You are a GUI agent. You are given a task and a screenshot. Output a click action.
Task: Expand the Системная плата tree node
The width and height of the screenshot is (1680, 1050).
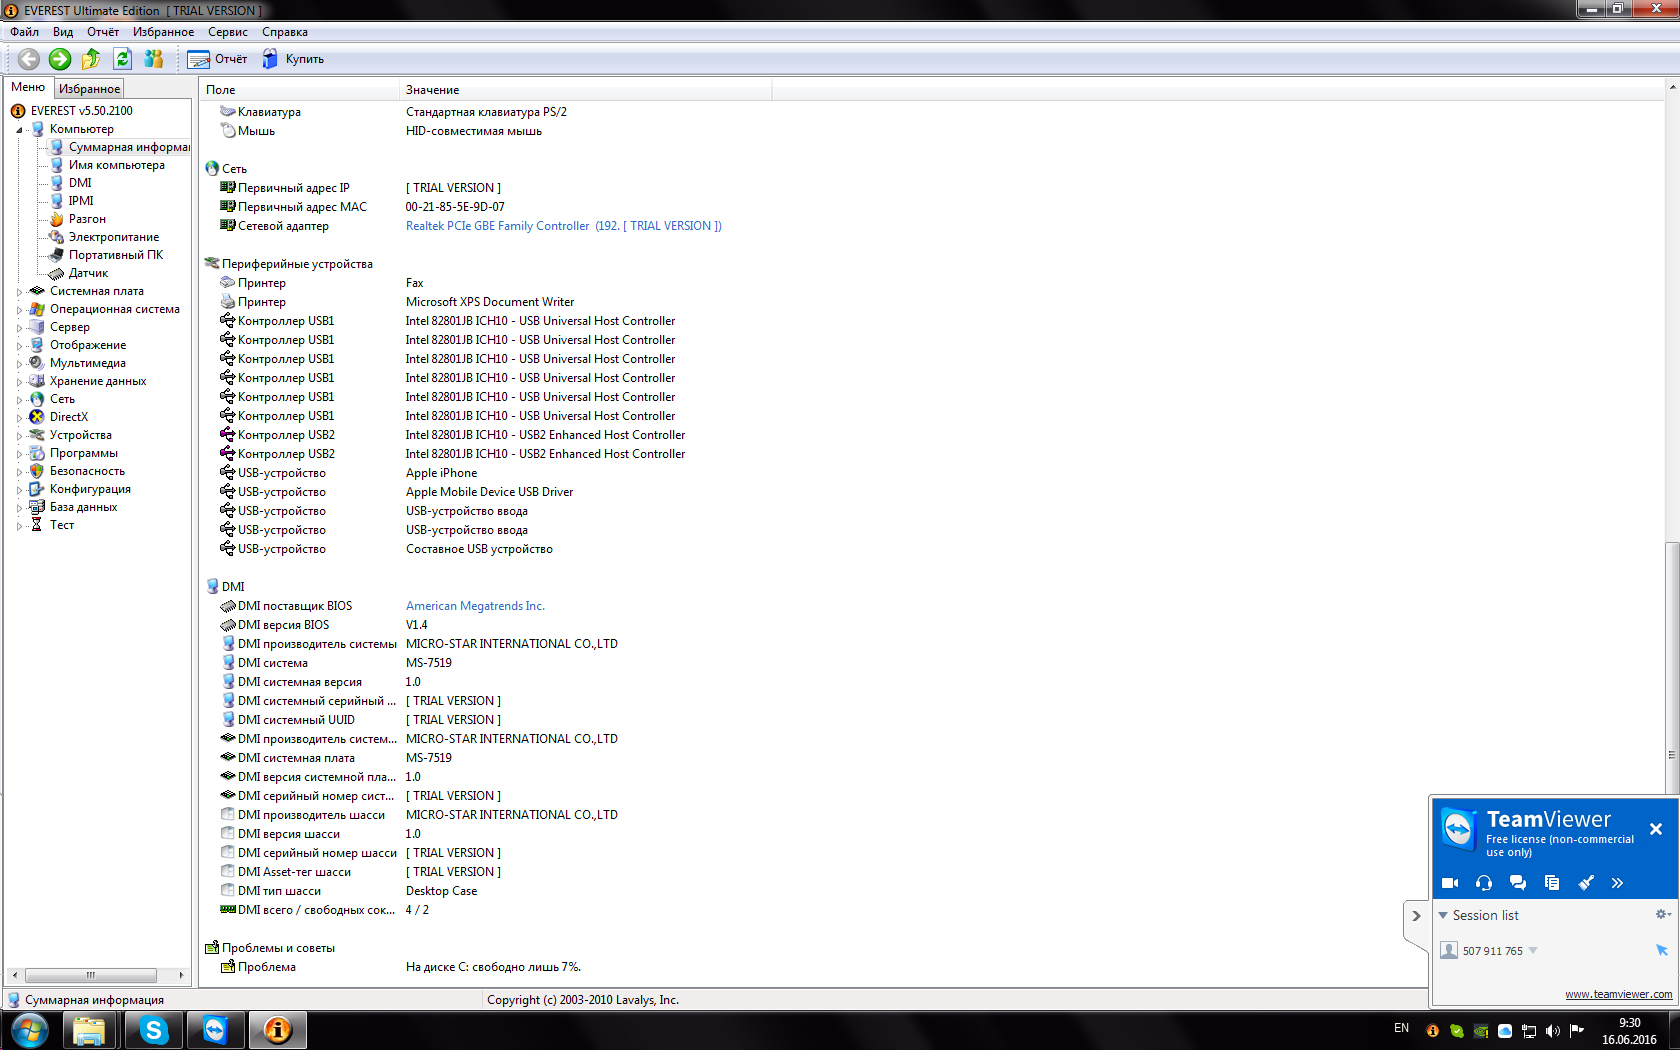pyautogui.click(x=19, y=292)
